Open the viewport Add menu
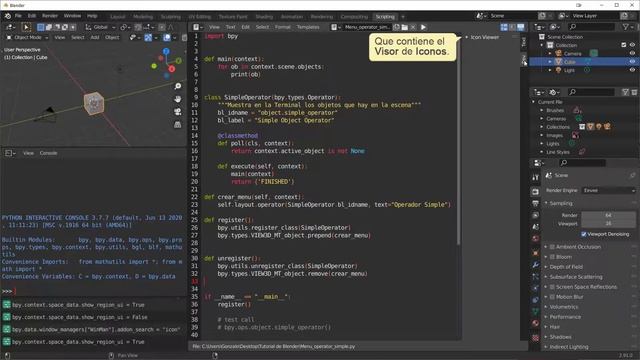The width and height of the screenshot is (640, 360). pos(95,38)
